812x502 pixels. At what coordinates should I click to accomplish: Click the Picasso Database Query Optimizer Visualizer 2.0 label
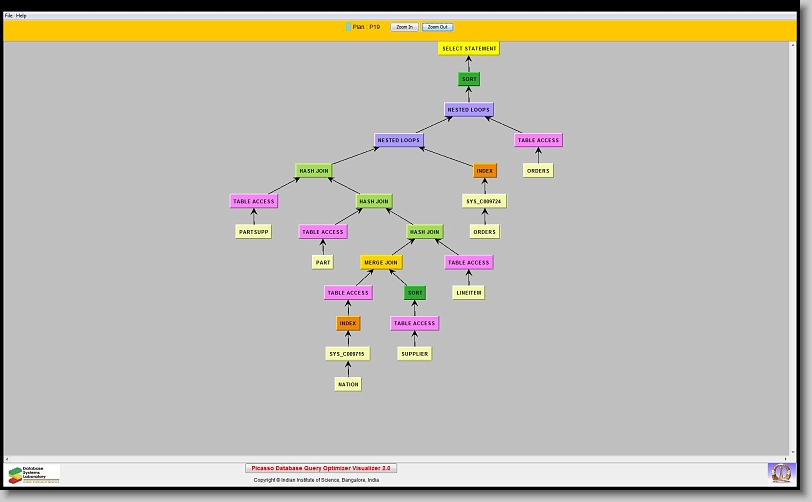[x=321, y=468]
